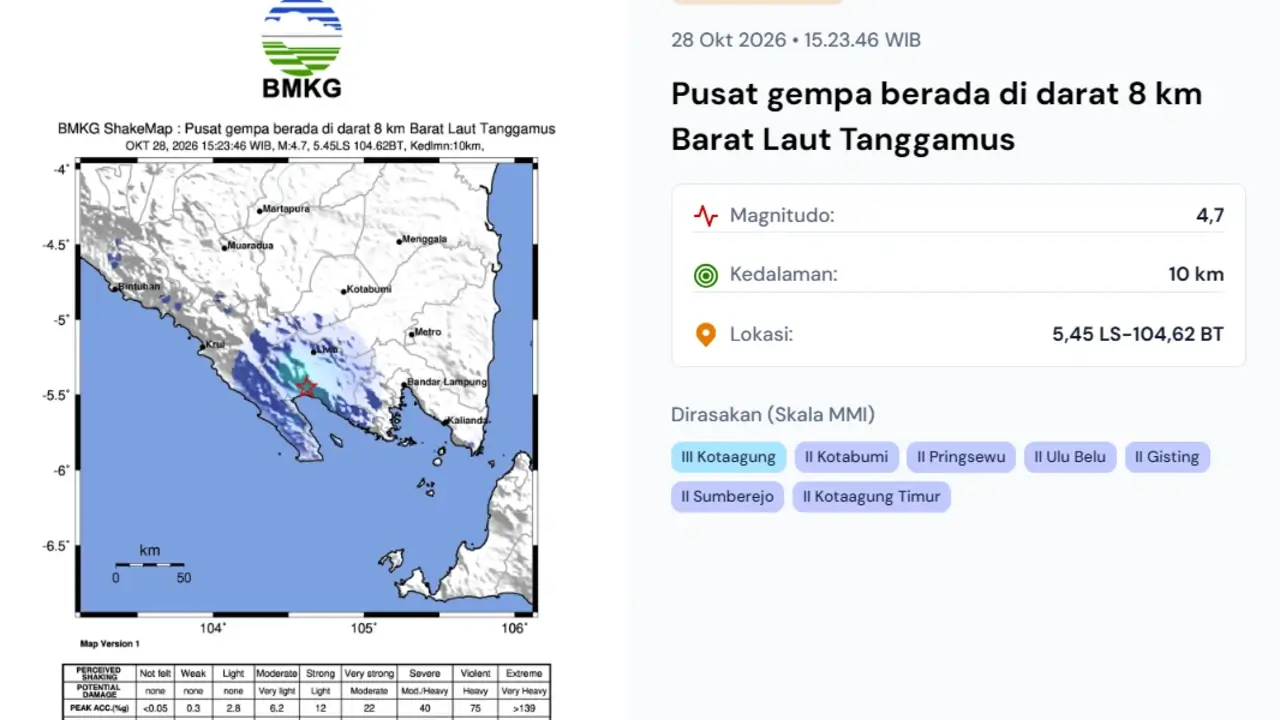Click the BMKG logo
The width and height of the screenshot is (1280, 720).
(302, 50)
